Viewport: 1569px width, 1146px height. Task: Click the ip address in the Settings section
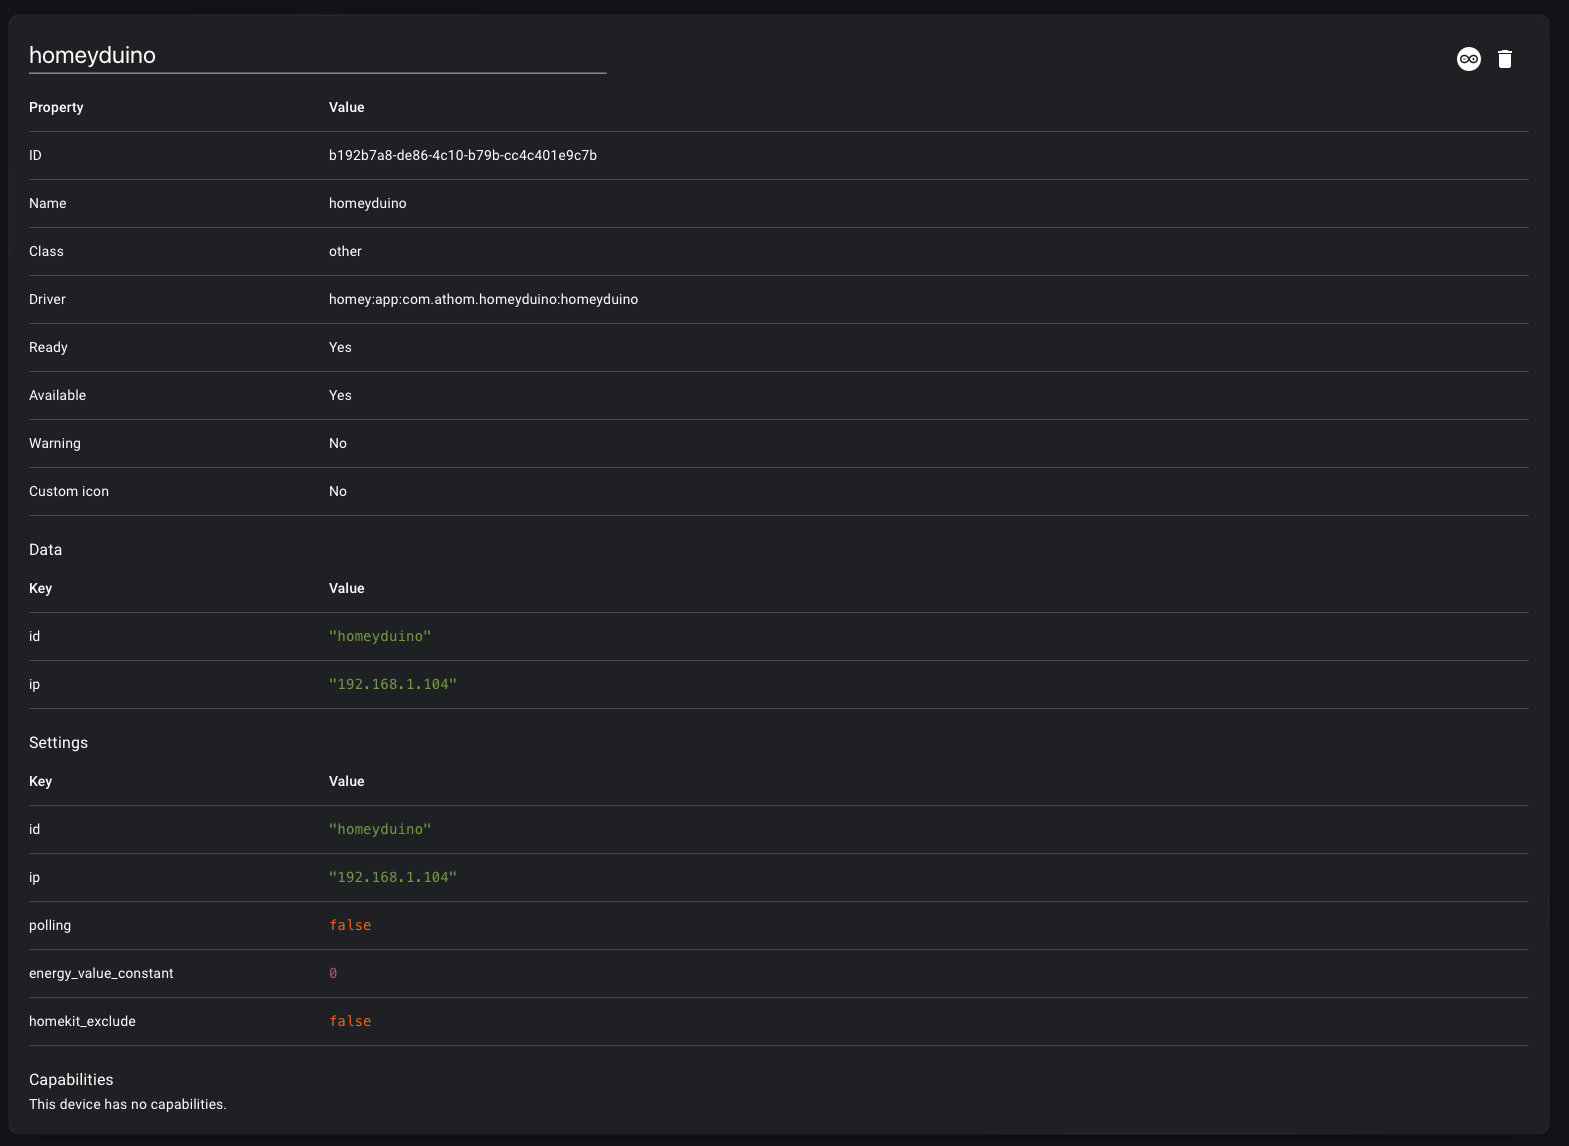[392, 877]
